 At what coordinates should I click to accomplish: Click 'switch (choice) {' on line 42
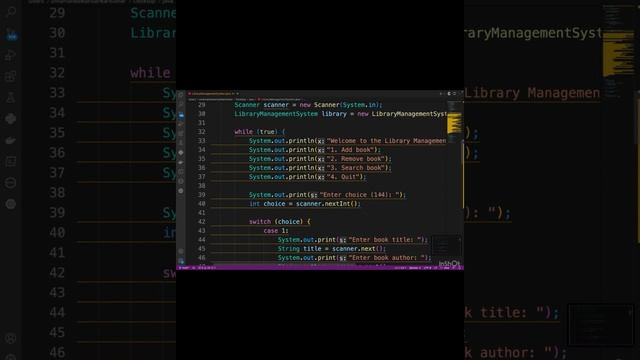point(280,222)
